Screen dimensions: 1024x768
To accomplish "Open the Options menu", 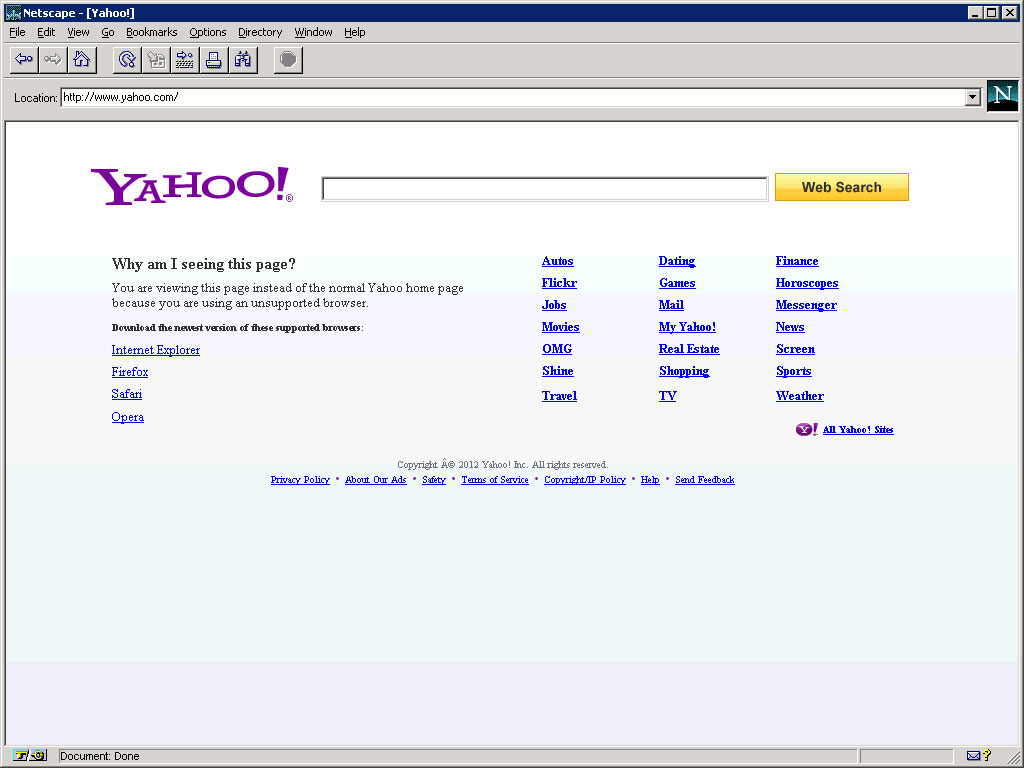I will click(x=208, y=32).
